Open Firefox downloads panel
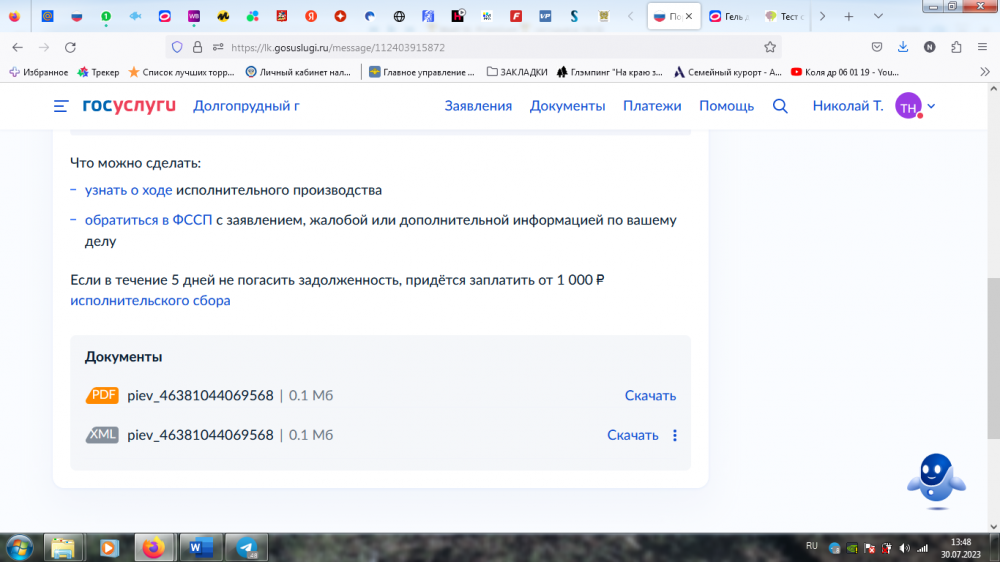Screen dimensions: 1000x562 pos(903,47)
